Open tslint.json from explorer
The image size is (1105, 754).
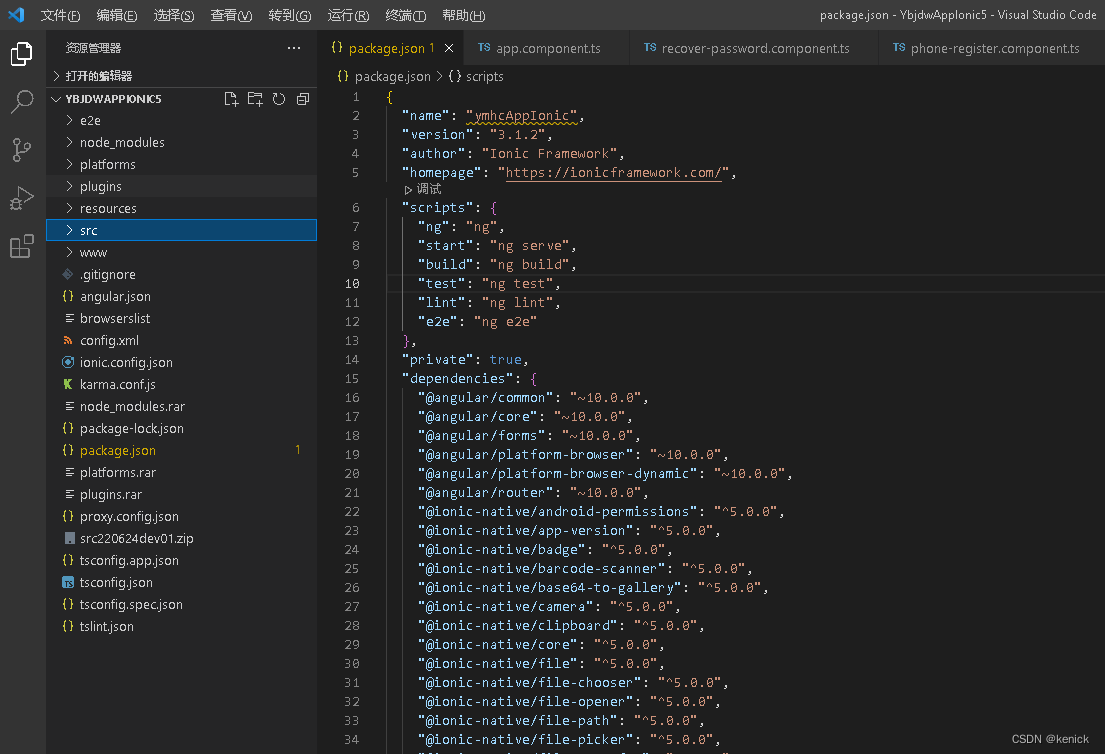(x=182, y=626)
